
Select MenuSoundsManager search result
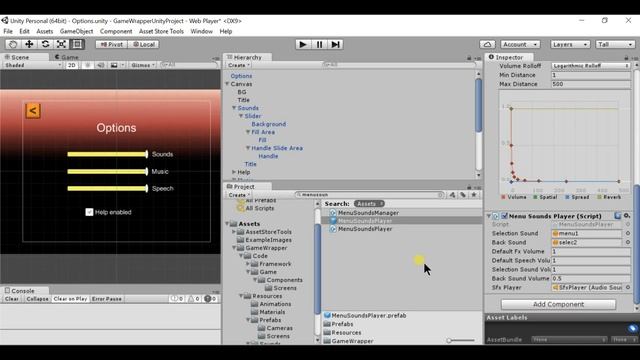pos(368,213)
